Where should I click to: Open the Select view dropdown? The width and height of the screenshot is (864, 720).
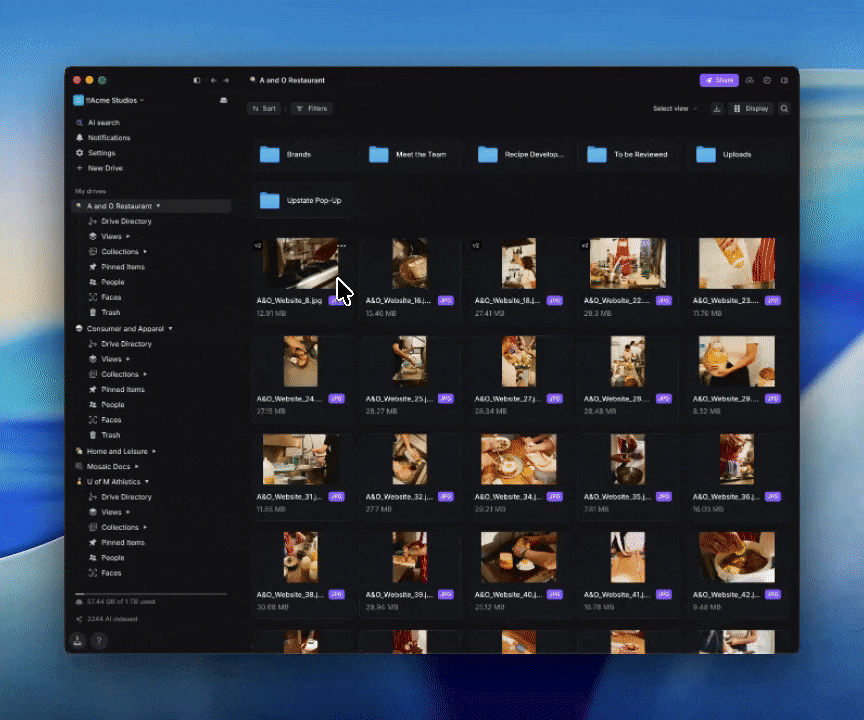coord(674,108)
